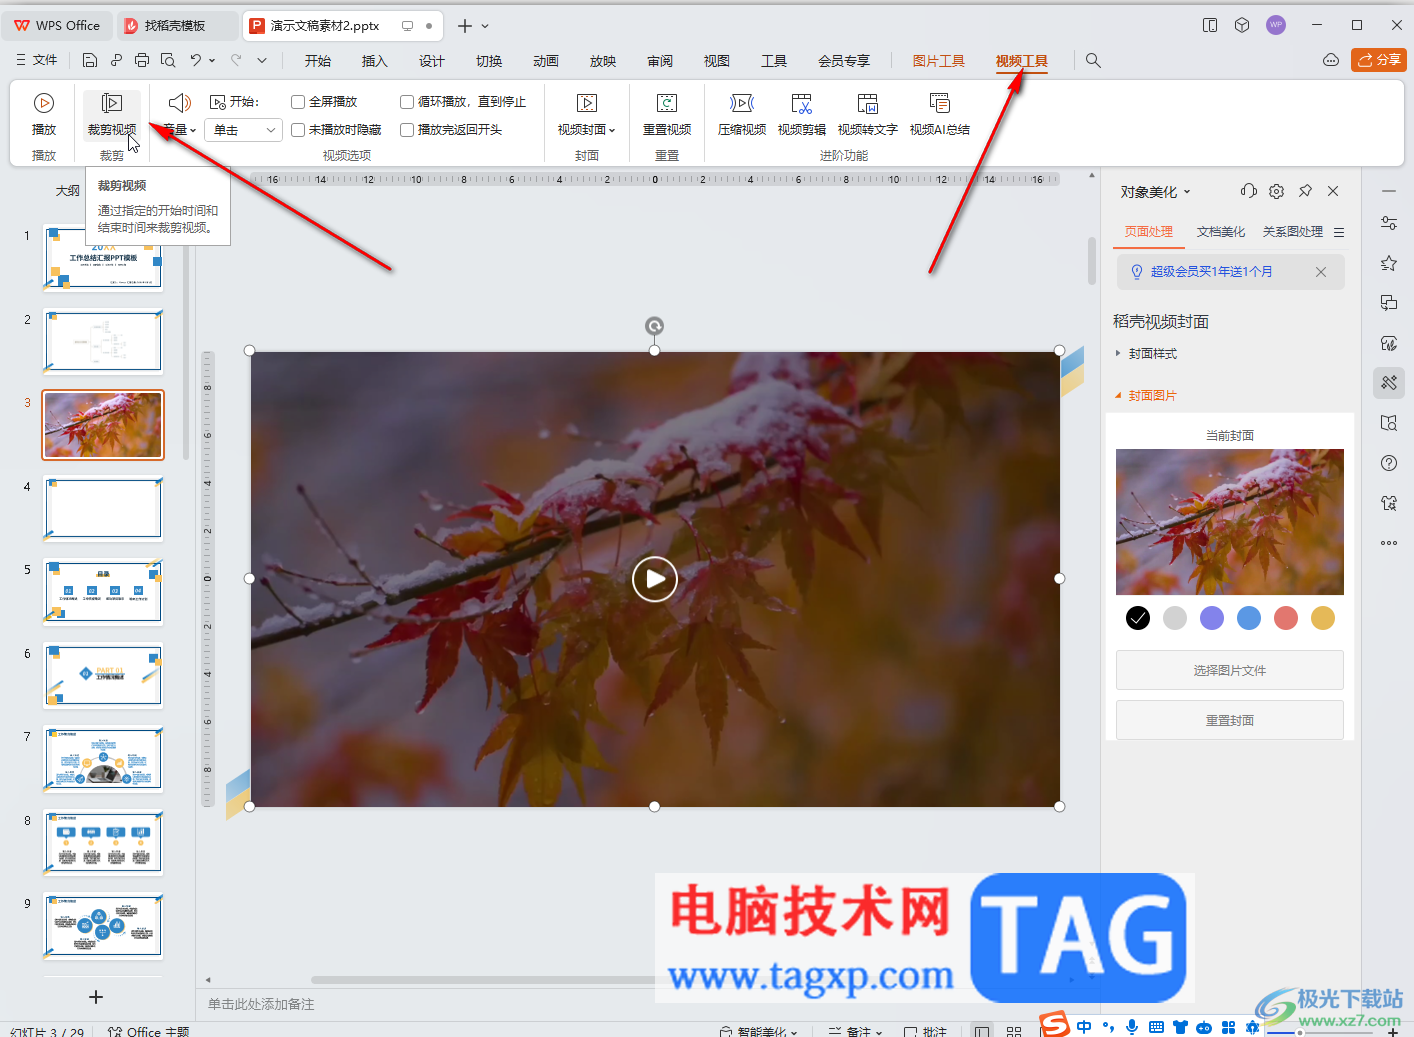Click the 选择图片文件 button

(1230, 670)
